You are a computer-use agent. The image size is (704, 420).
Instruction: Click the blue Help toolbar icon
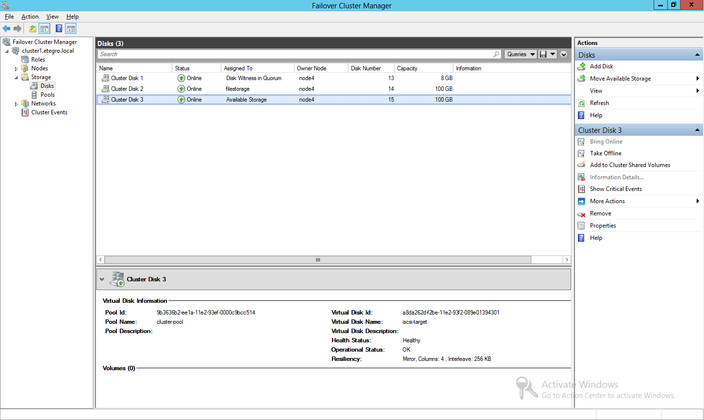point(59,28)
